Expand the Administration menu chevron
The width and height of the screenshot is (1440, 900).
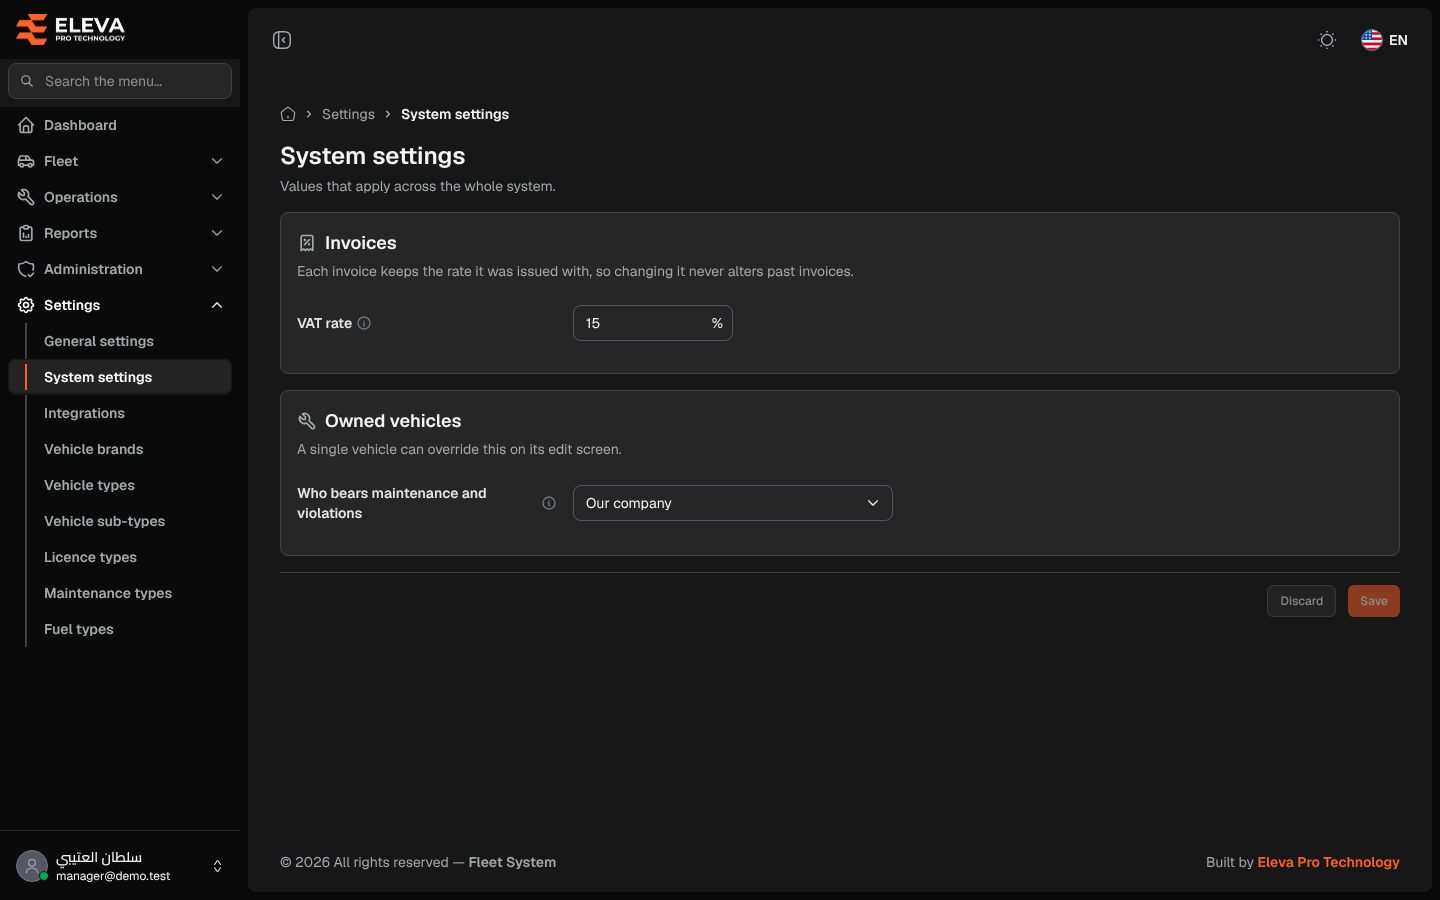[217, 269]
